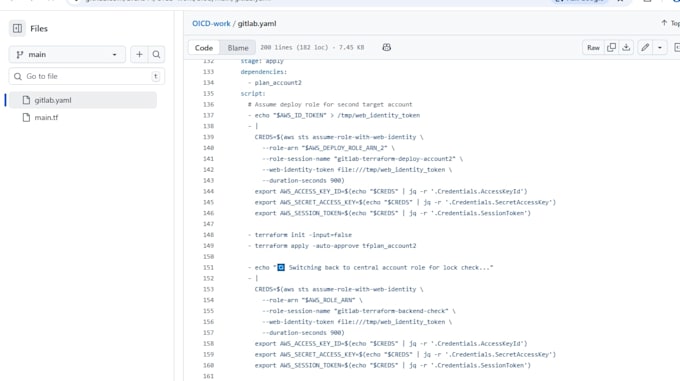Image resolution: width=680 pixels, height=381 pixels.
Task: Open the OICD-work breadcrumb link
Action: coord(211,23)
